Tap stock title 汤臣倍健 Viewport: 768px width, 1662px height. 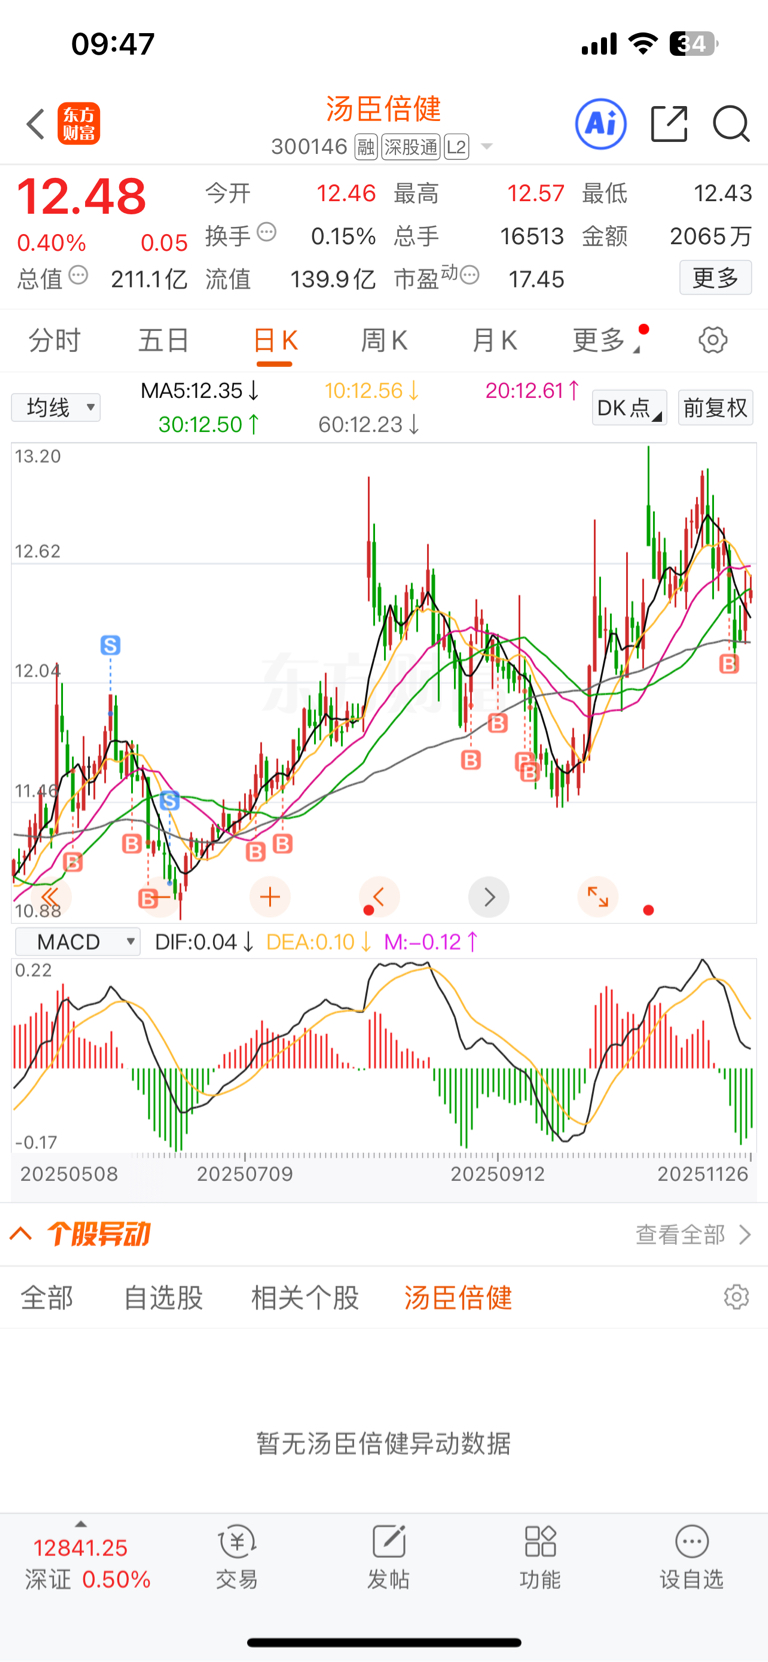[383, 108]
